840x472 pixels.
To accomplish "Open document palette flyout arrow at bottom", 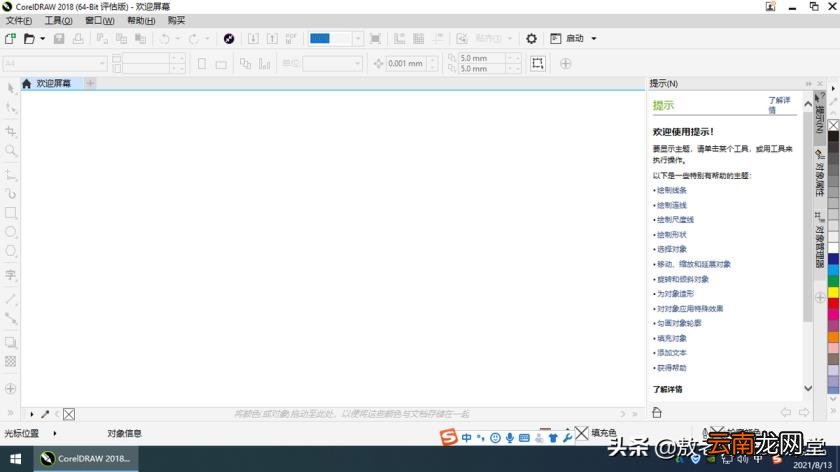I will 32,414.
